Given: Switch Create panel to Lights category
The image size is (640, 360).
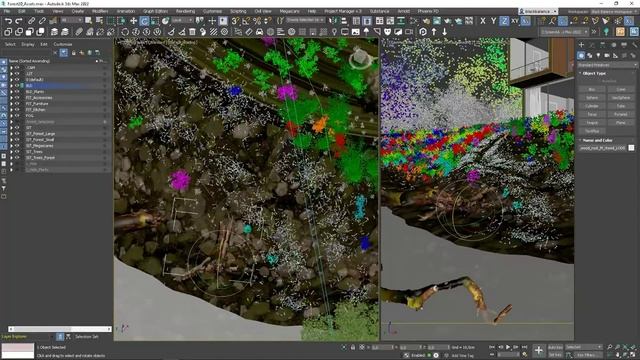Looking at the screenshot, I should pyautogui.click(x=598, y=55).
